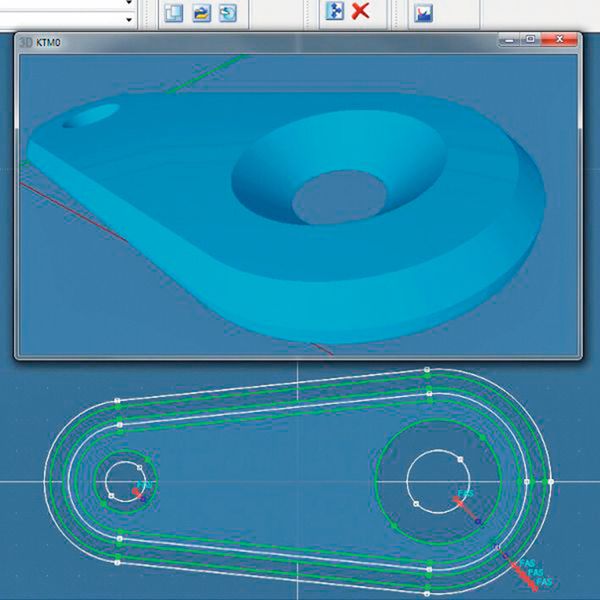Select white inner circle of large hole

tap(438, 481)
